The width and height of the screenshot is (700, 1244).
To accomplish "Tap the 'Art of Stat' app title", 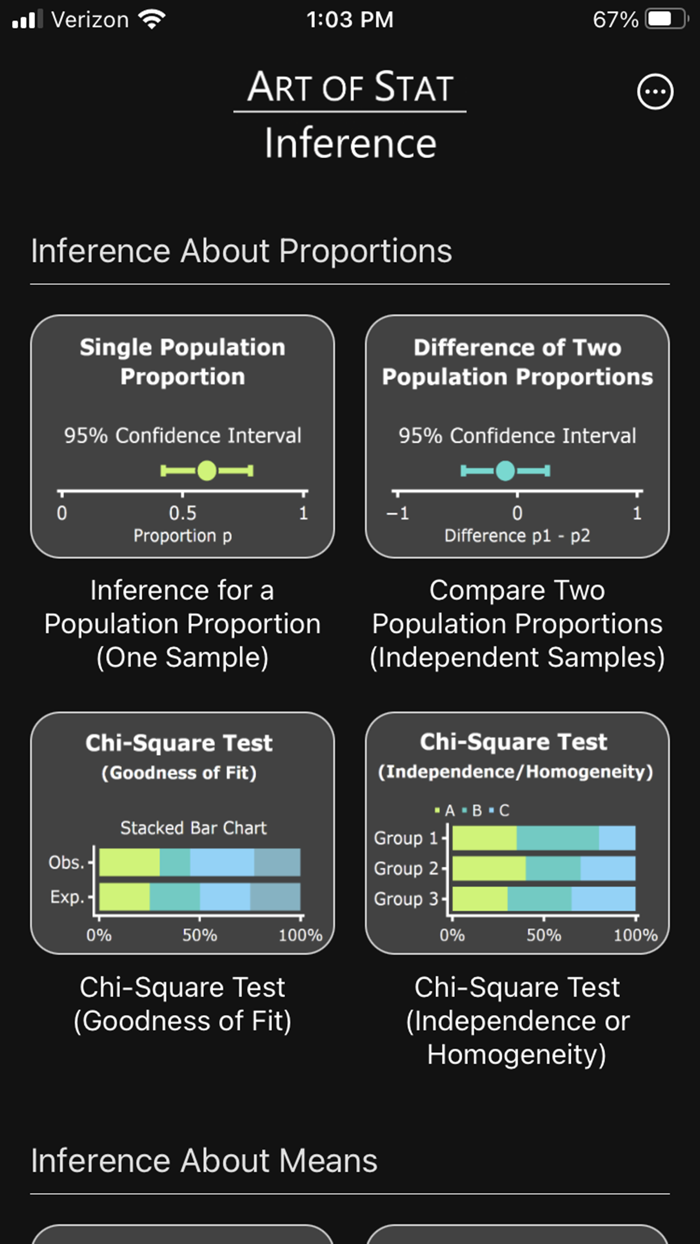I will [349, 88].
